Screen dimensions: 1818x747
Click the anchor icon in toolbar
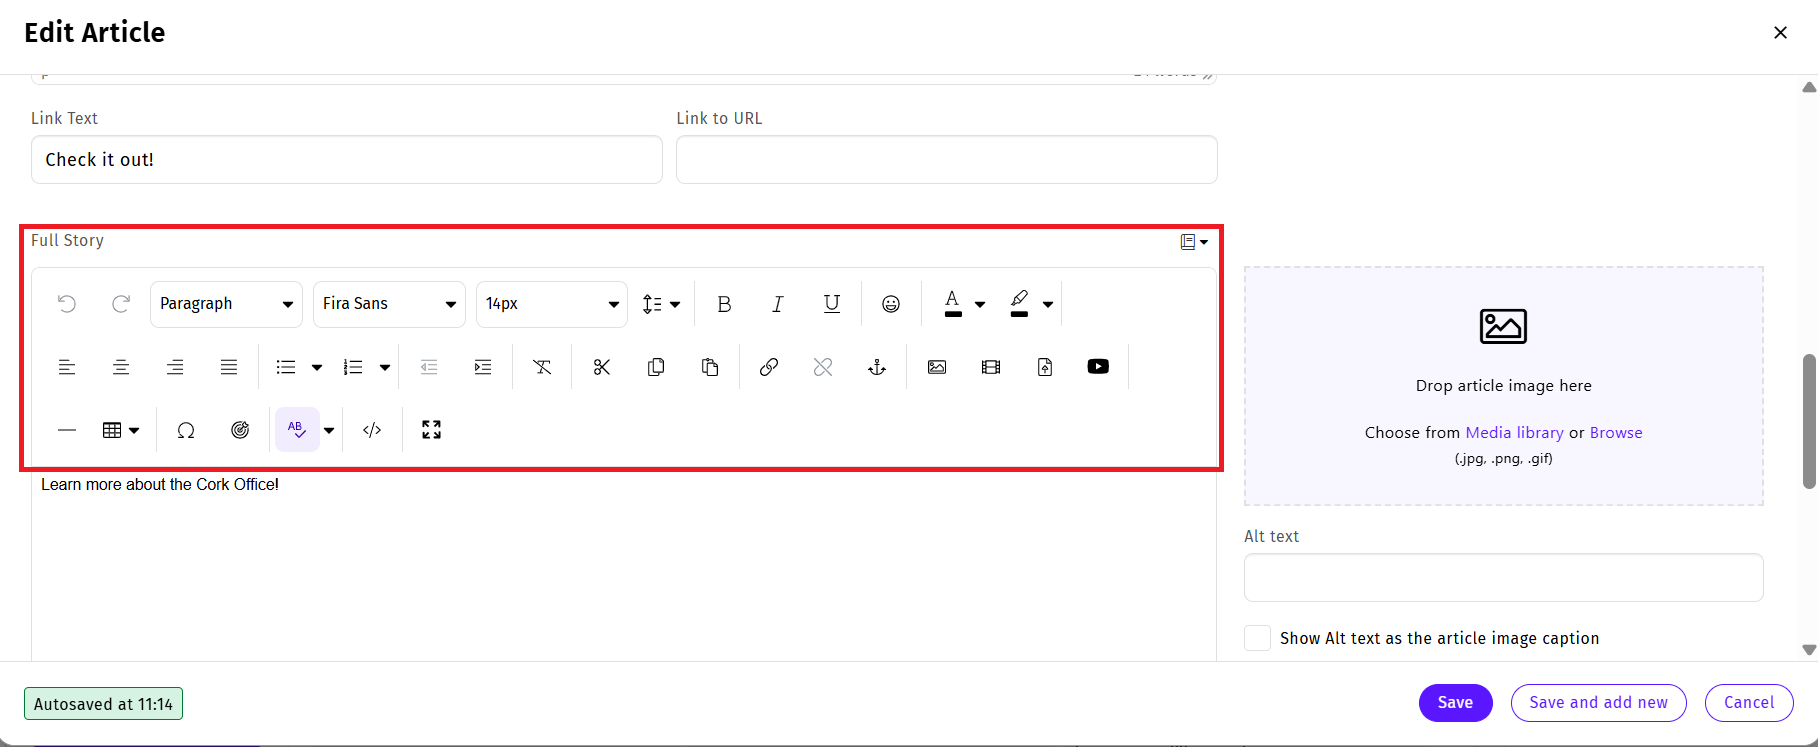[876, 367]
